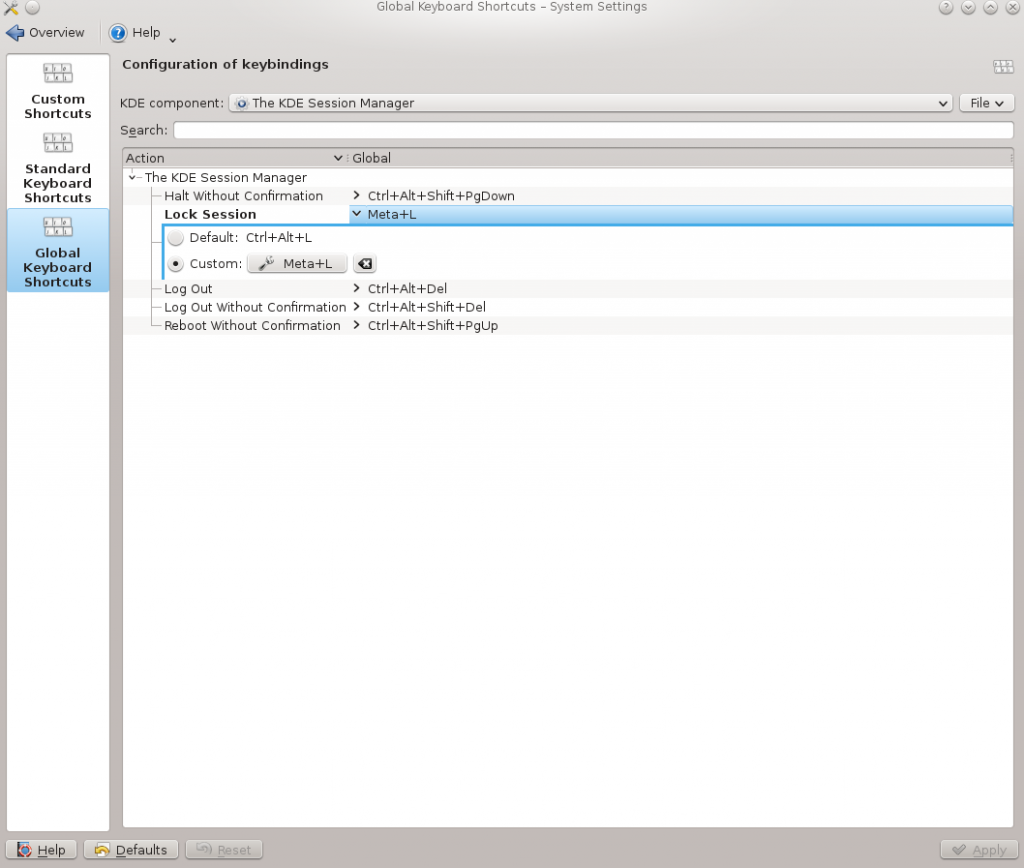Click the Help button at bottom
The width and height of the screenshot is (1024, 868).
(x=41, y=850)
